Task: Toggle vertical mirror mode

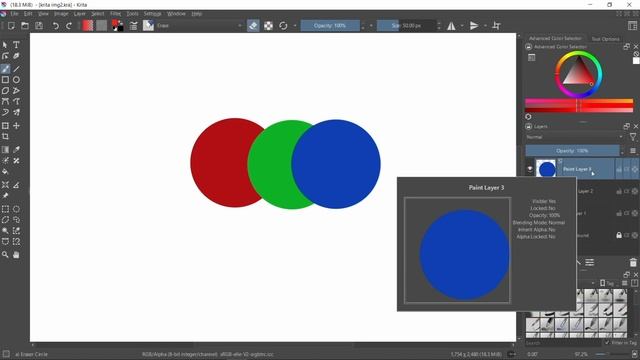Action: point(474,26)
